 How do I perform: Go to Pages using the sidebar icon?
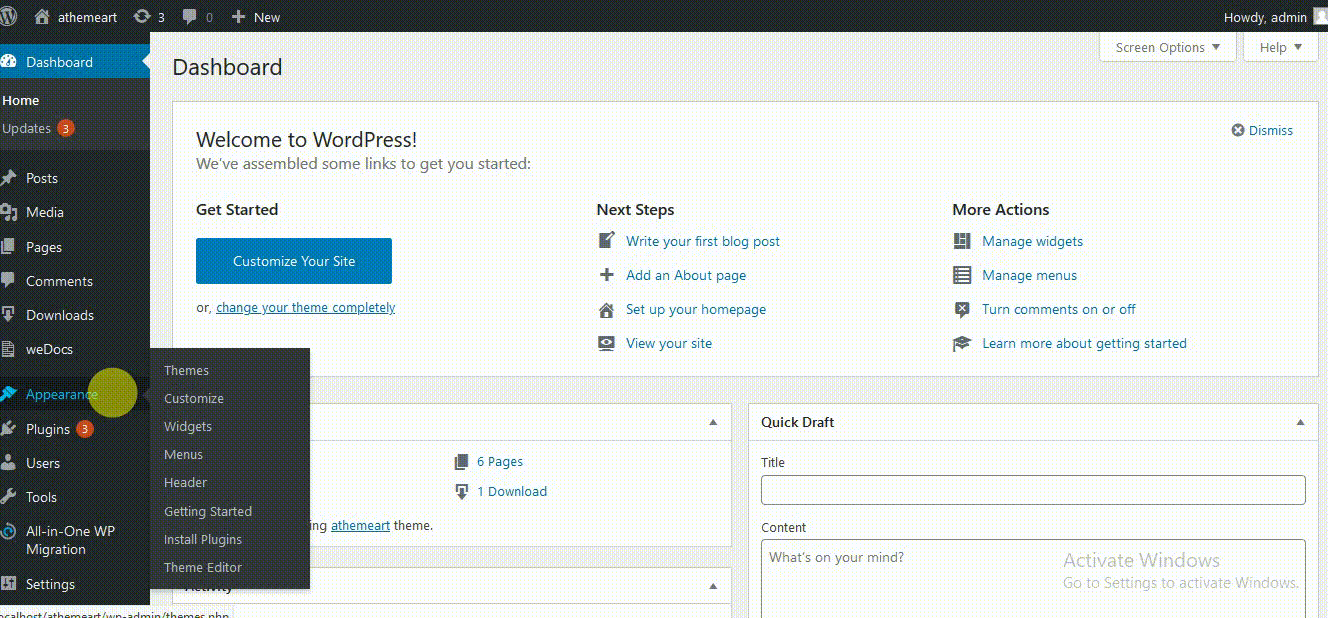tap(9, 246)
